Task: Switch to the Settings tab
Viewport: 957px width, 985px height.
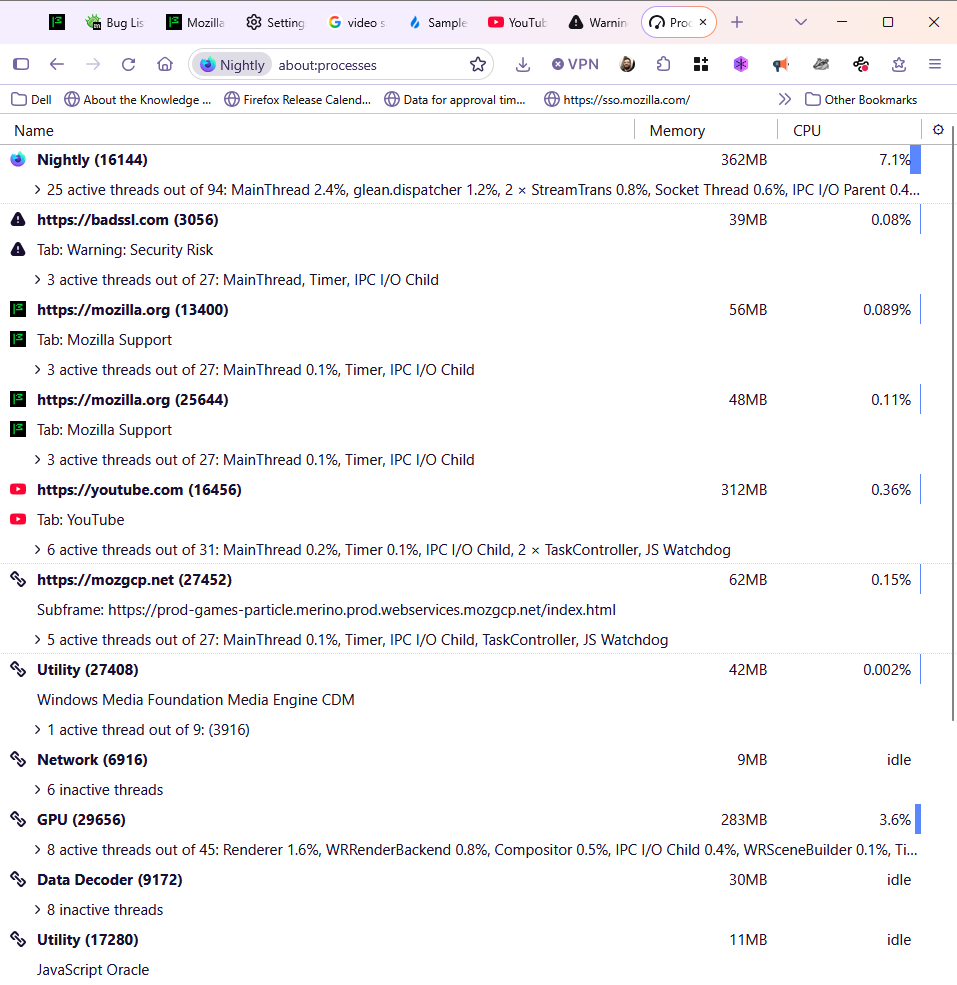Action: click(275, 23)
